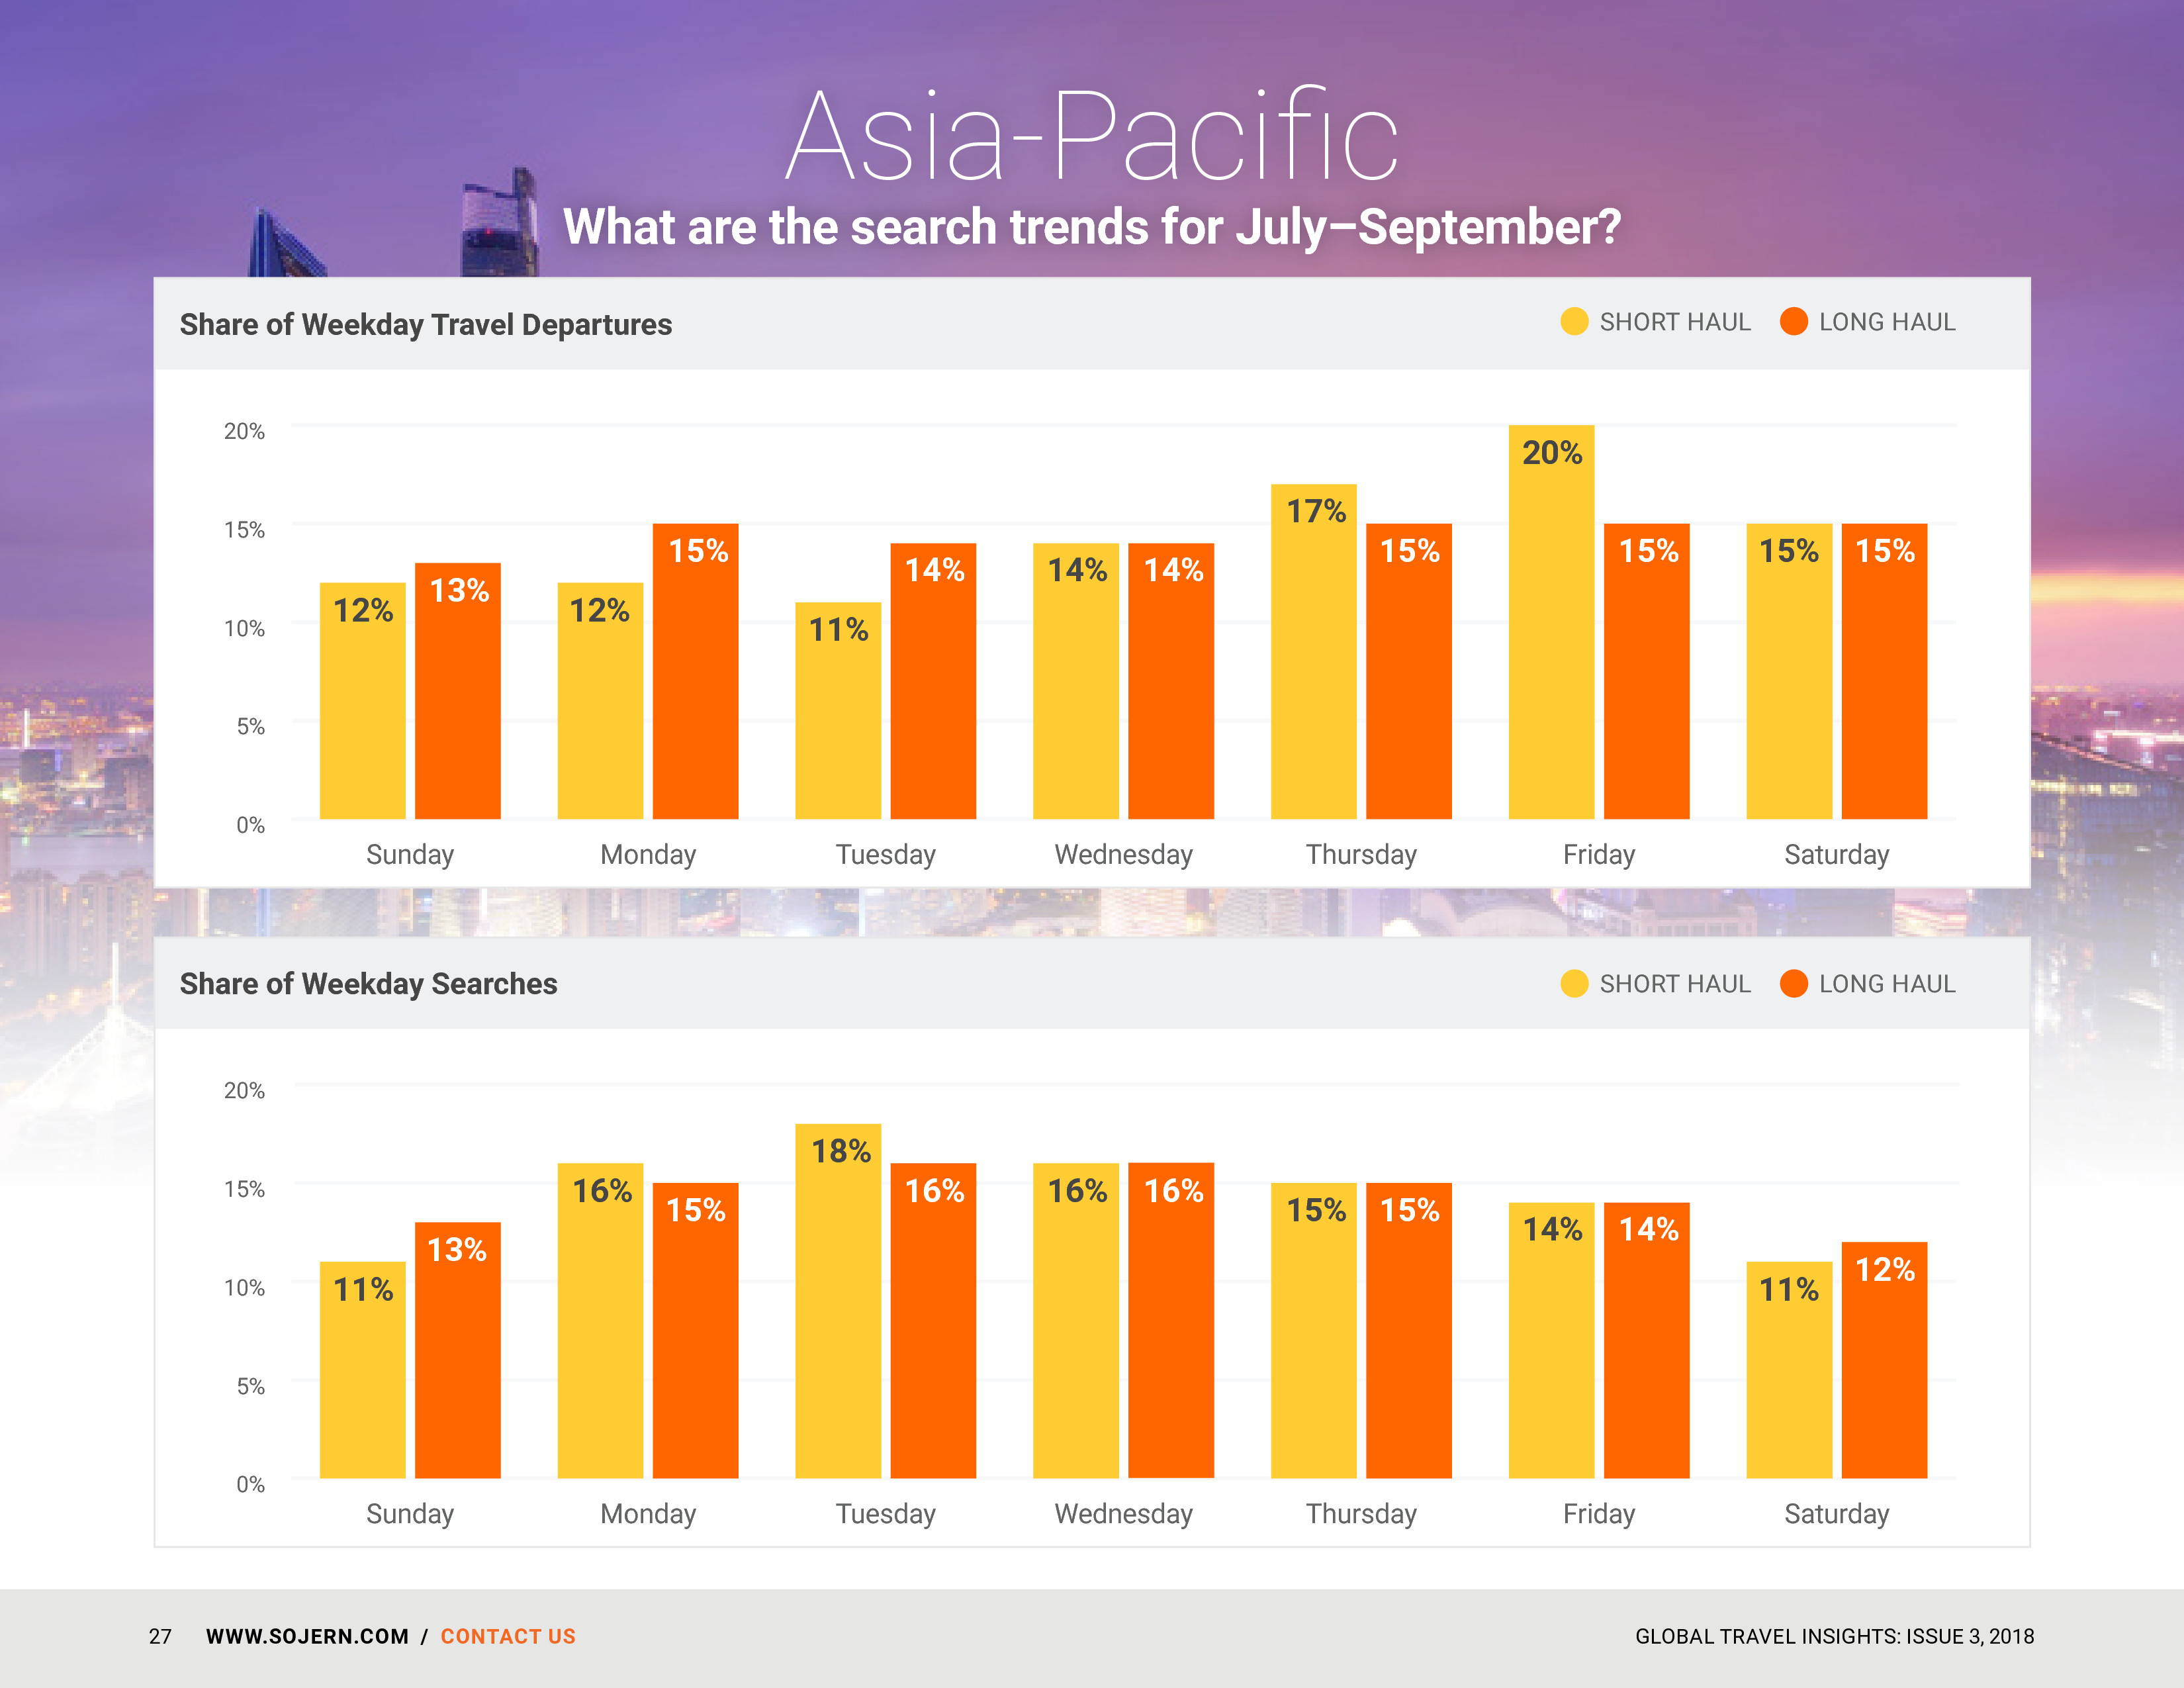Click the Sunday label under departures chart
Screen dimensions: 2184x1688
(x=410, y=855)
